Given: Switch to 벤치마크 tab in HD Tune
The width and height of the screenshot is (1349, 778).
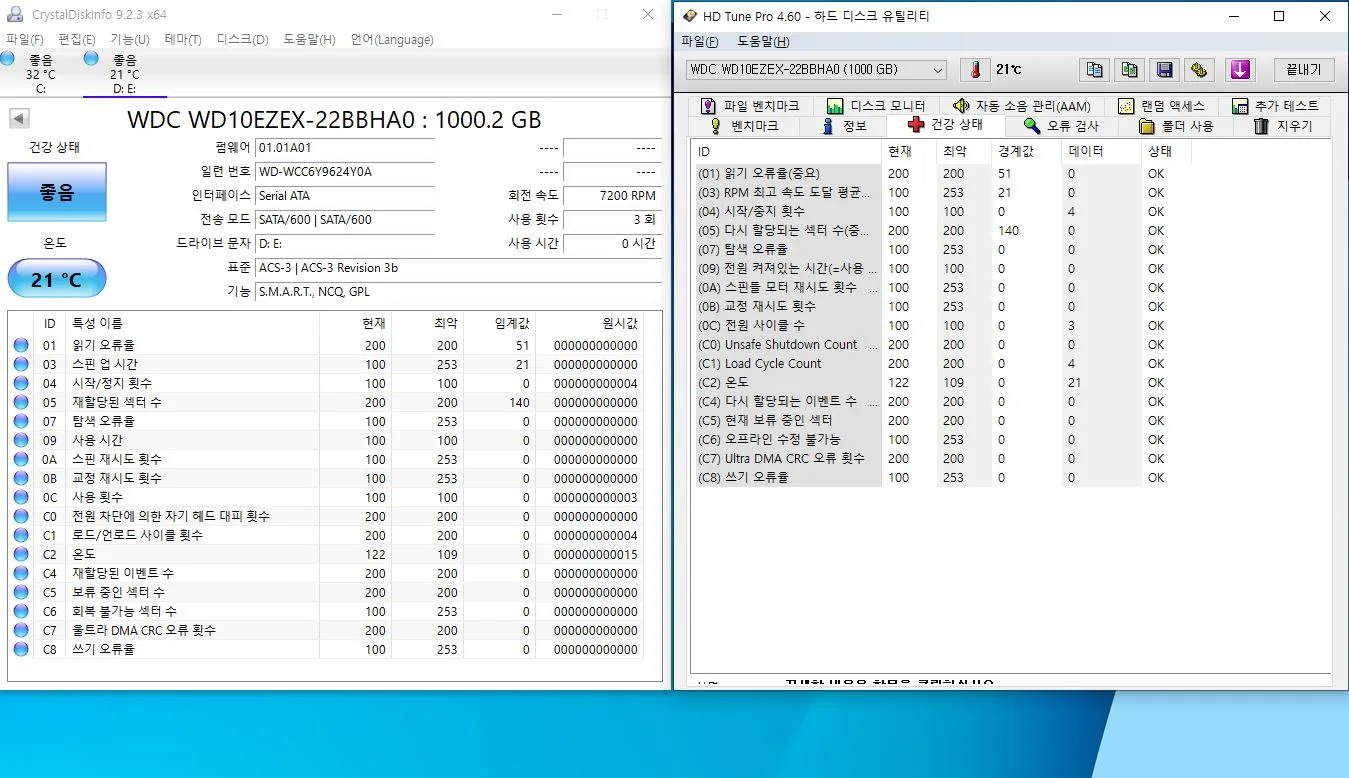Looking at the screenshot, I should tap(742, 126).
